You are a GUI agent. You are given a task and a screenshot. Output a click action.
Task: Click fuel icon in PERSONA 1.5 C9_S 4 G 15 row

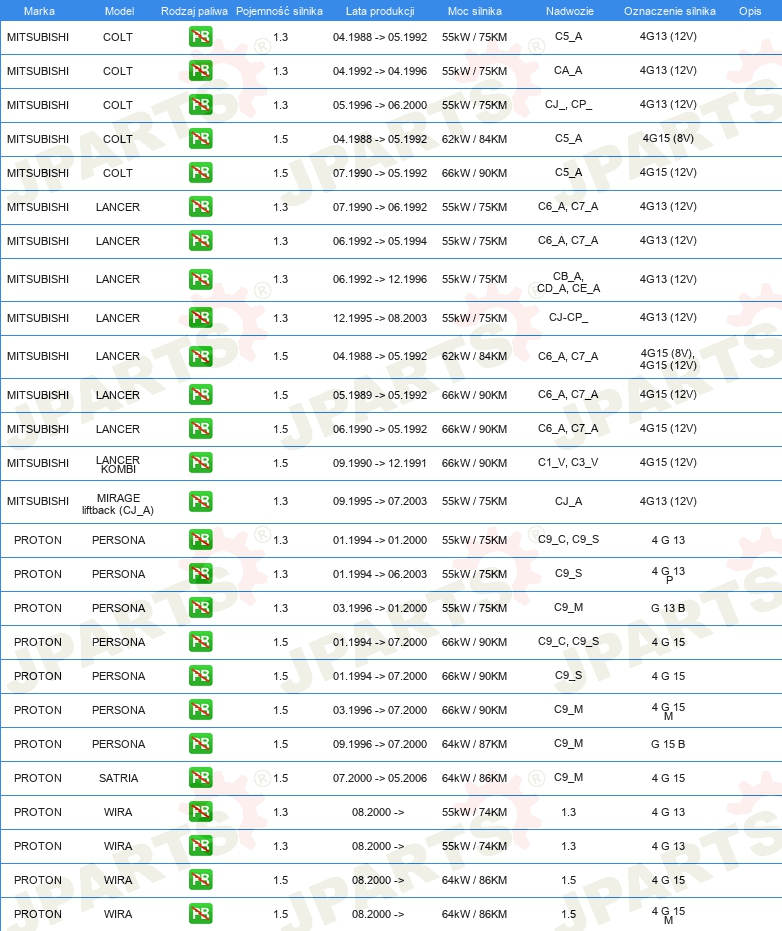201,676
